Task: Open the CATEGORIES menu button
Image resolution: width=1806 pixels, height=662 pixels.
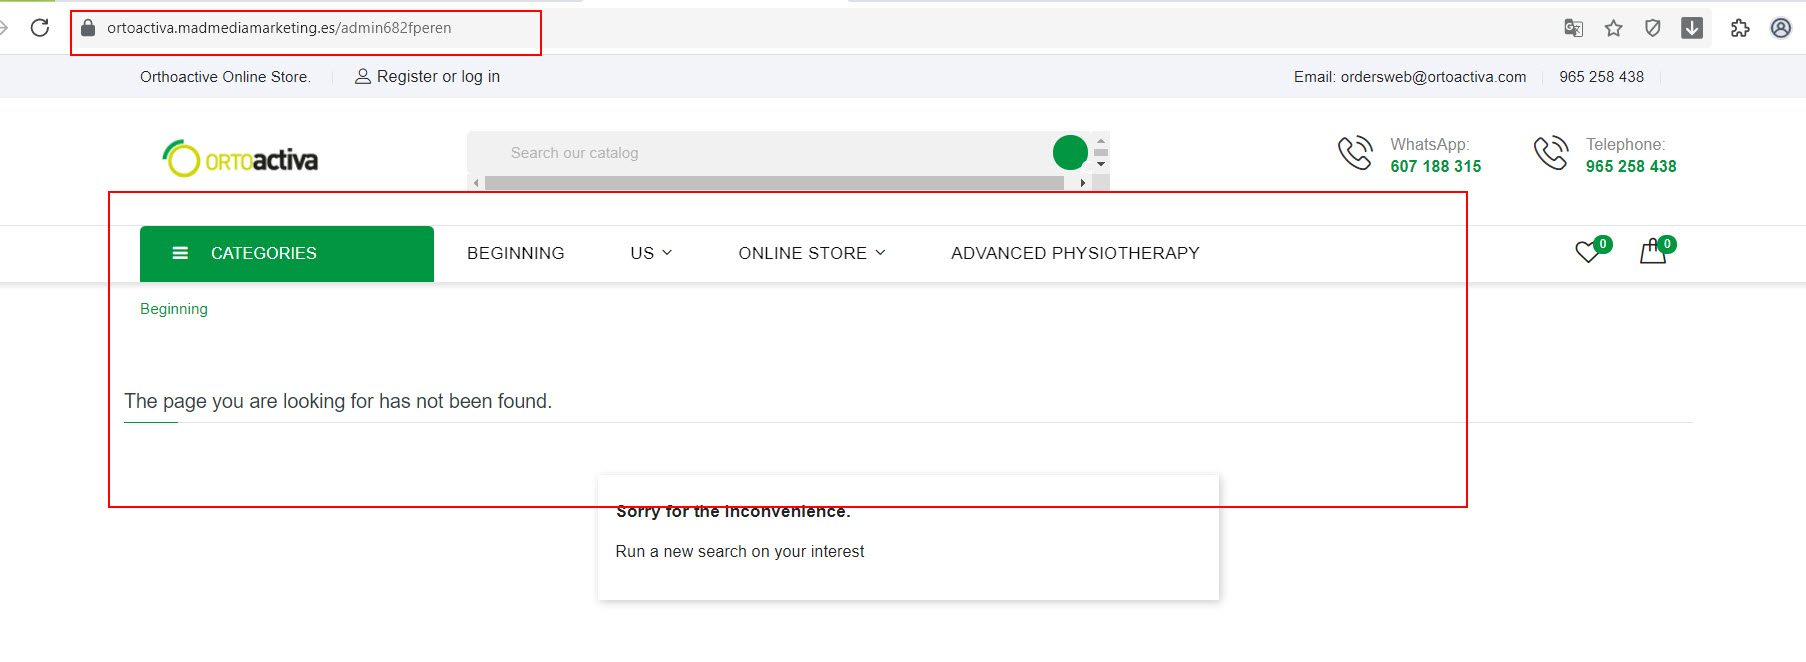Action: pyautogui.click(x=287, y=253)
